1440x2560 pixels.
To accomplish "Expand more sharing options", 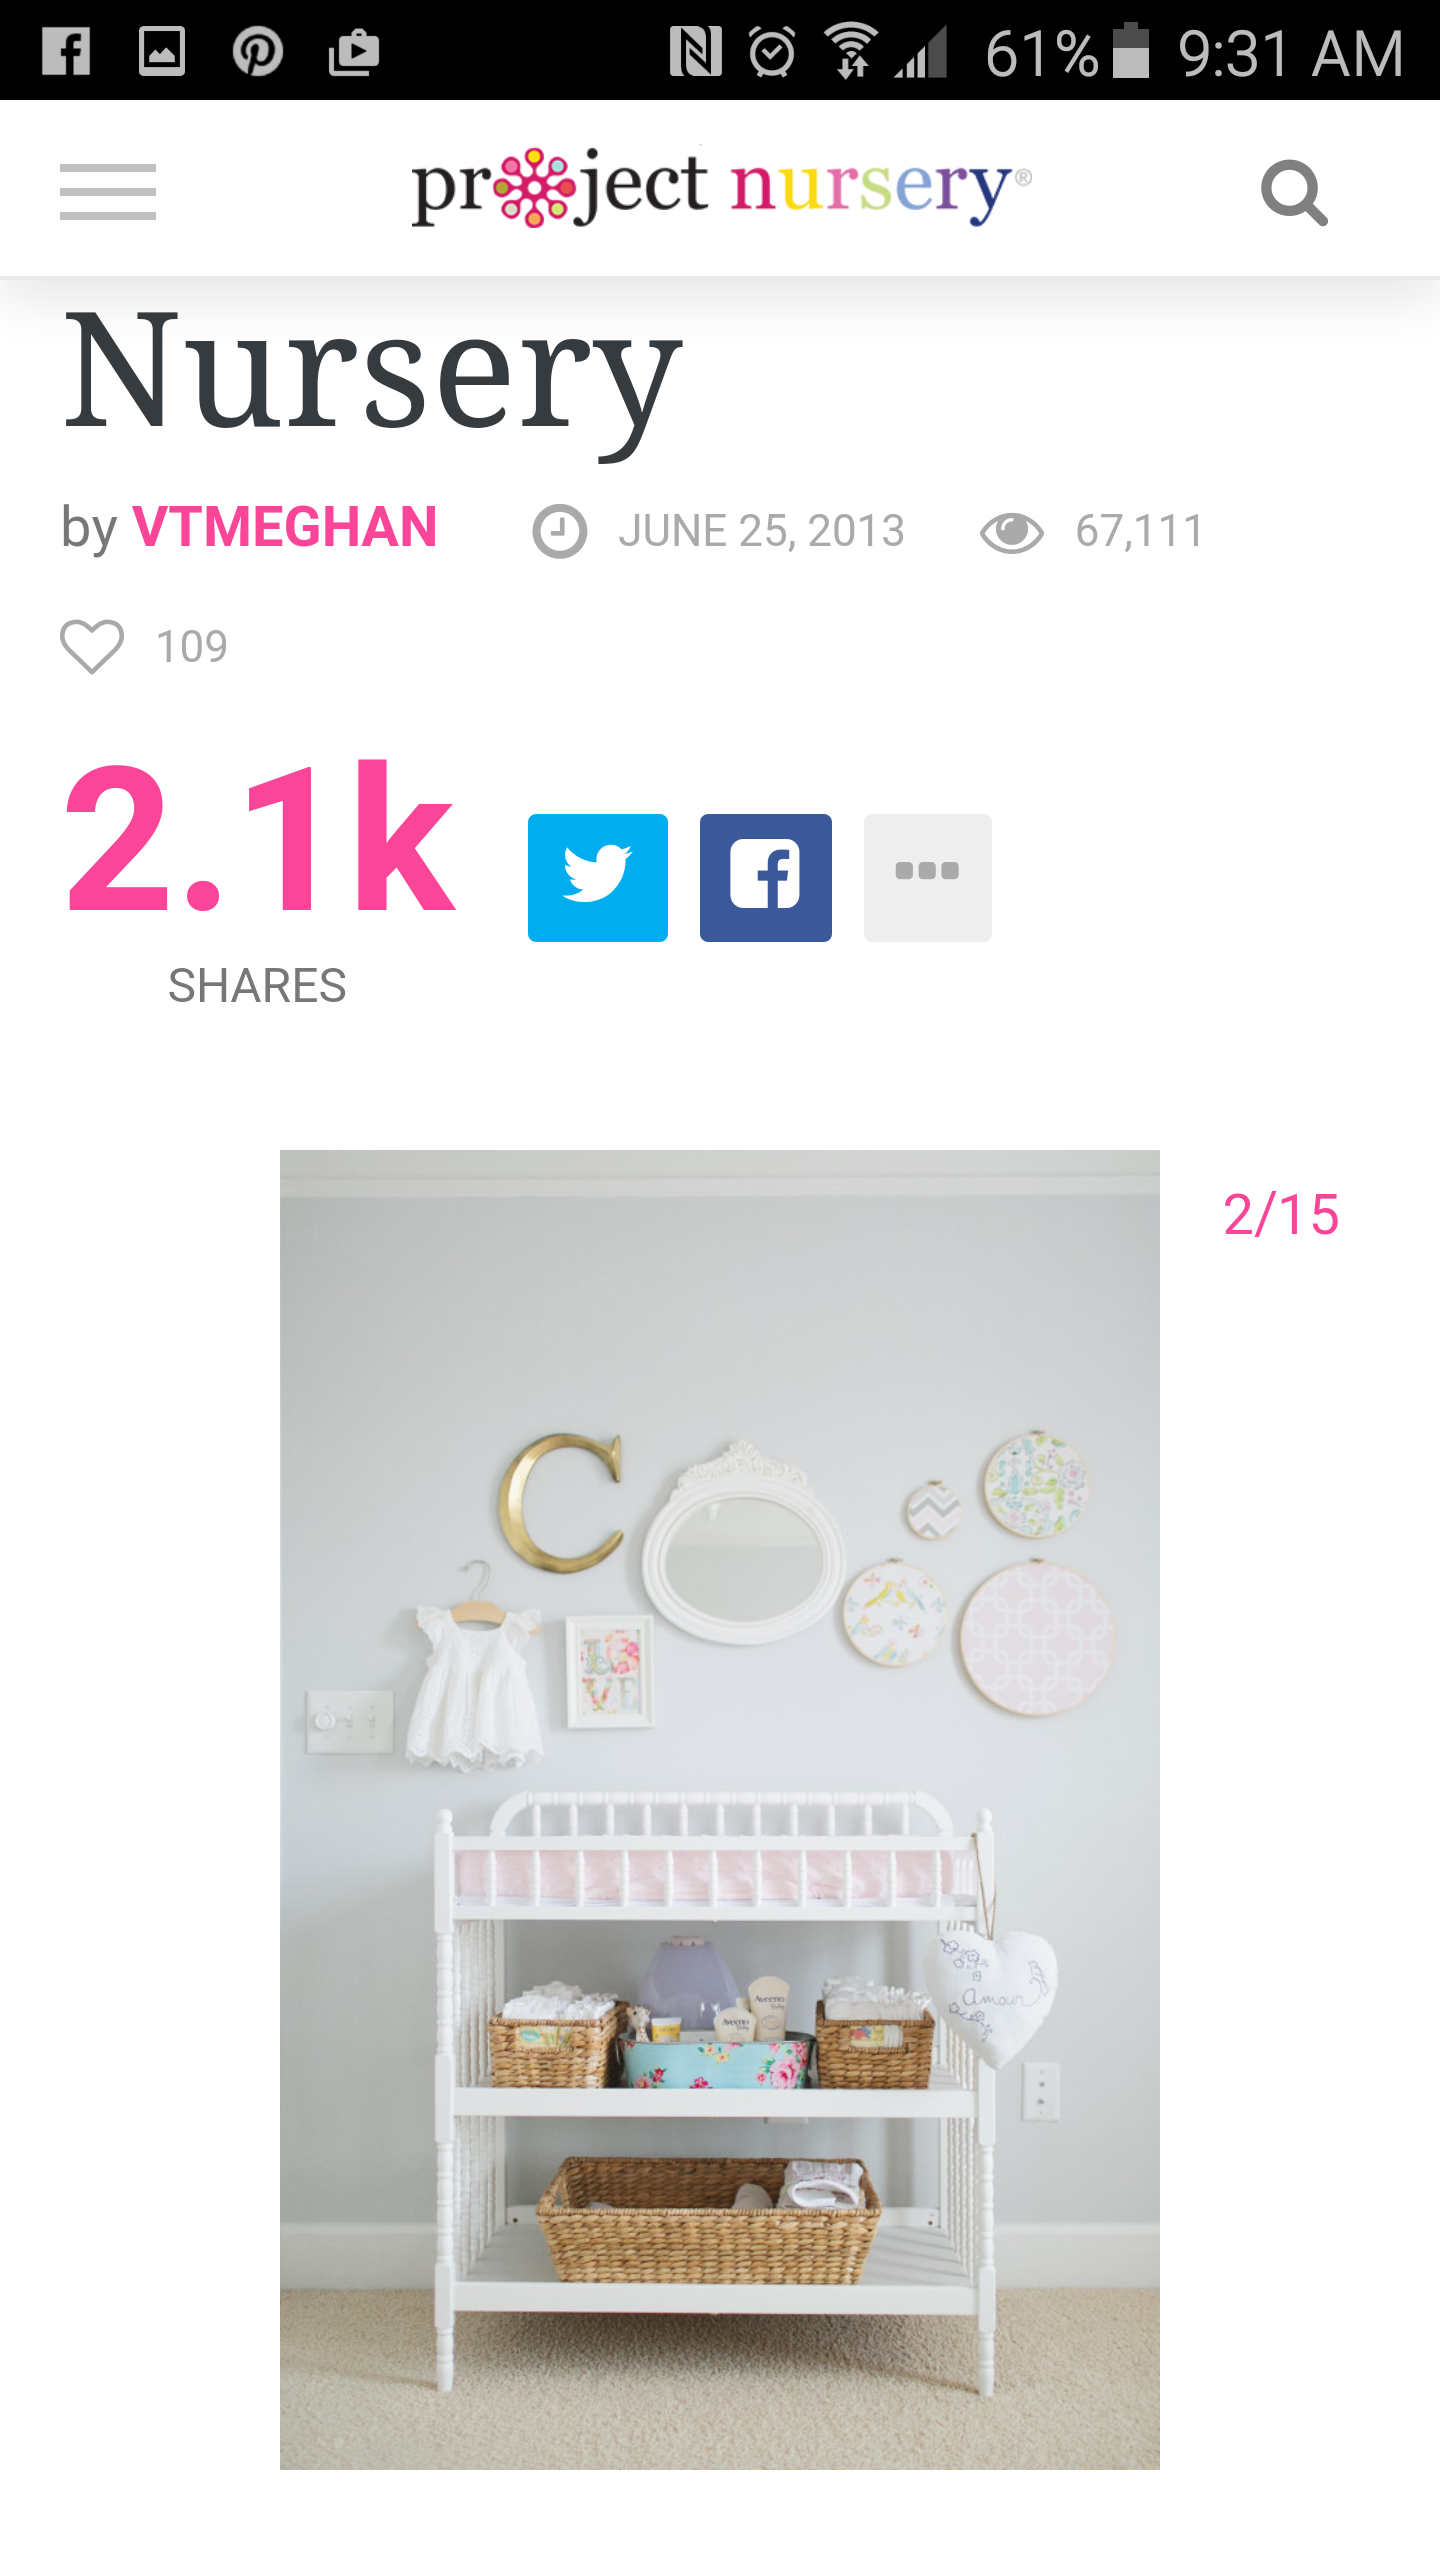I will 928,877.
